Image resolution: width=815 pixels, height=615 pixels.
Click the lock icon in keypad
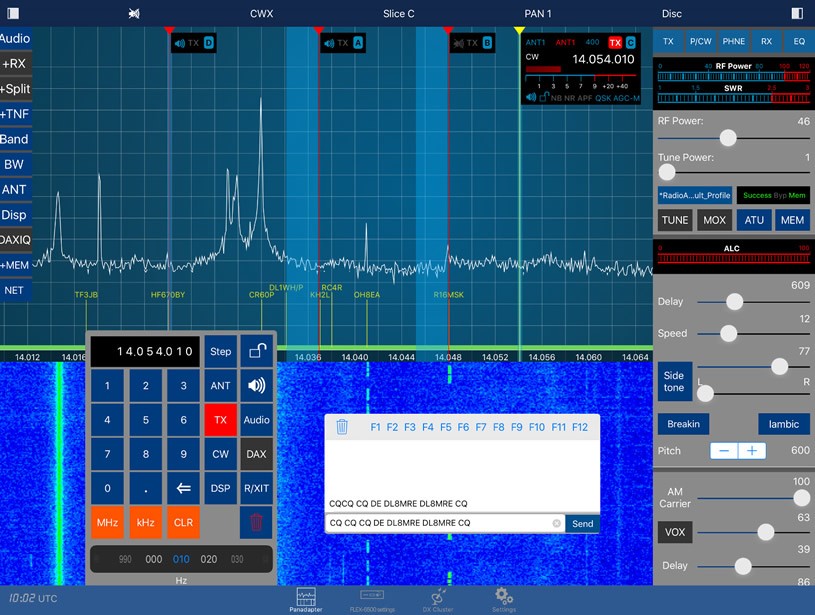pyautogui.click(x=257, y=351)
